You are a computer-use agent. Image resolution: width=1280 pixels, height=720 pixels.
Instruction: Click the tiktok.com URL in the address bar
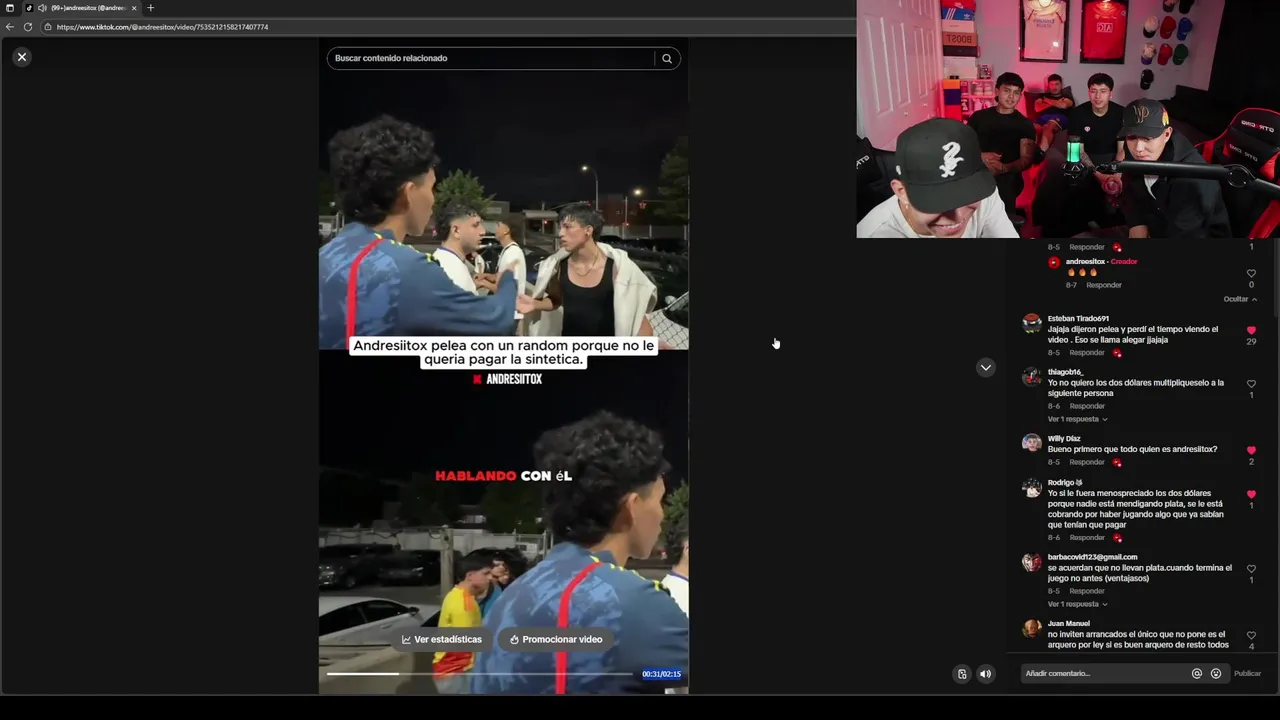point(162,27)
